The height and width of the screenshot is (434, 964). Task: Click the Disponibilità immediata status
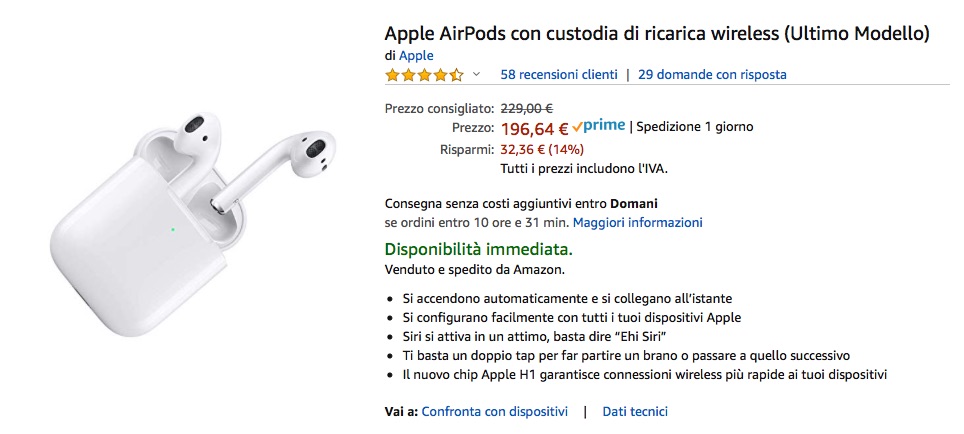(x=478, y=249)
